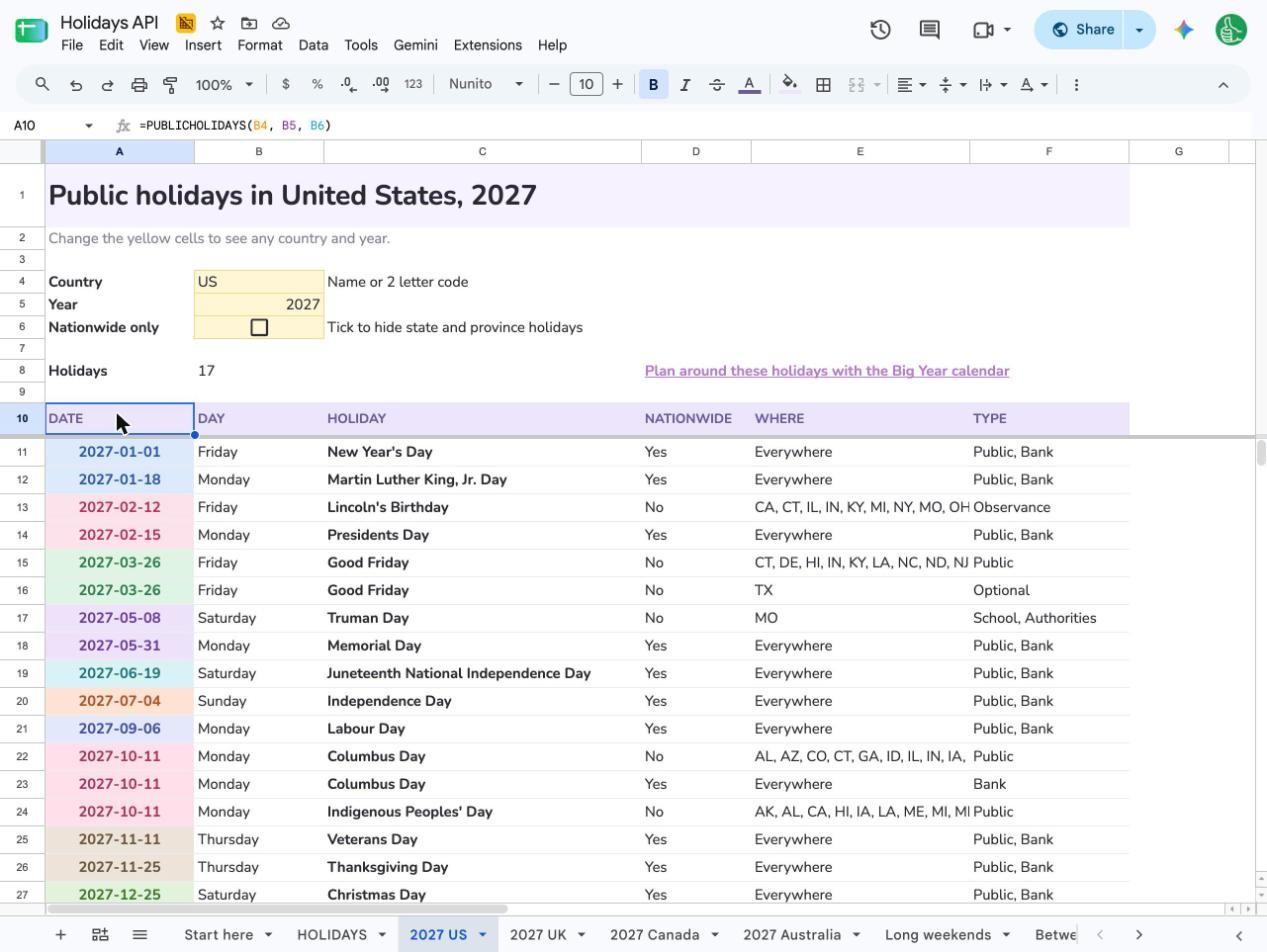The height and width of the screenshot is (952, 1267).
Task: Open the fill color picker
Action: [789, 85]
